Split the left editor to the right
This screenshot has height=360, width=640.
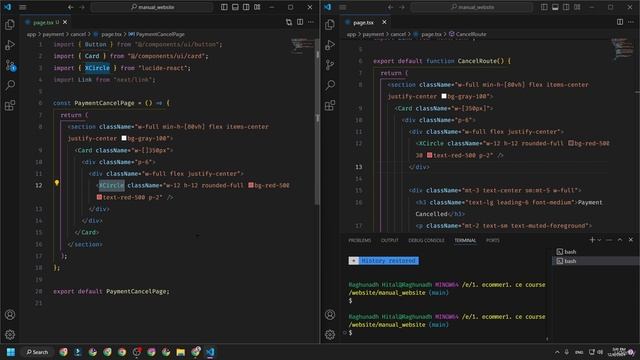[300, 22]
